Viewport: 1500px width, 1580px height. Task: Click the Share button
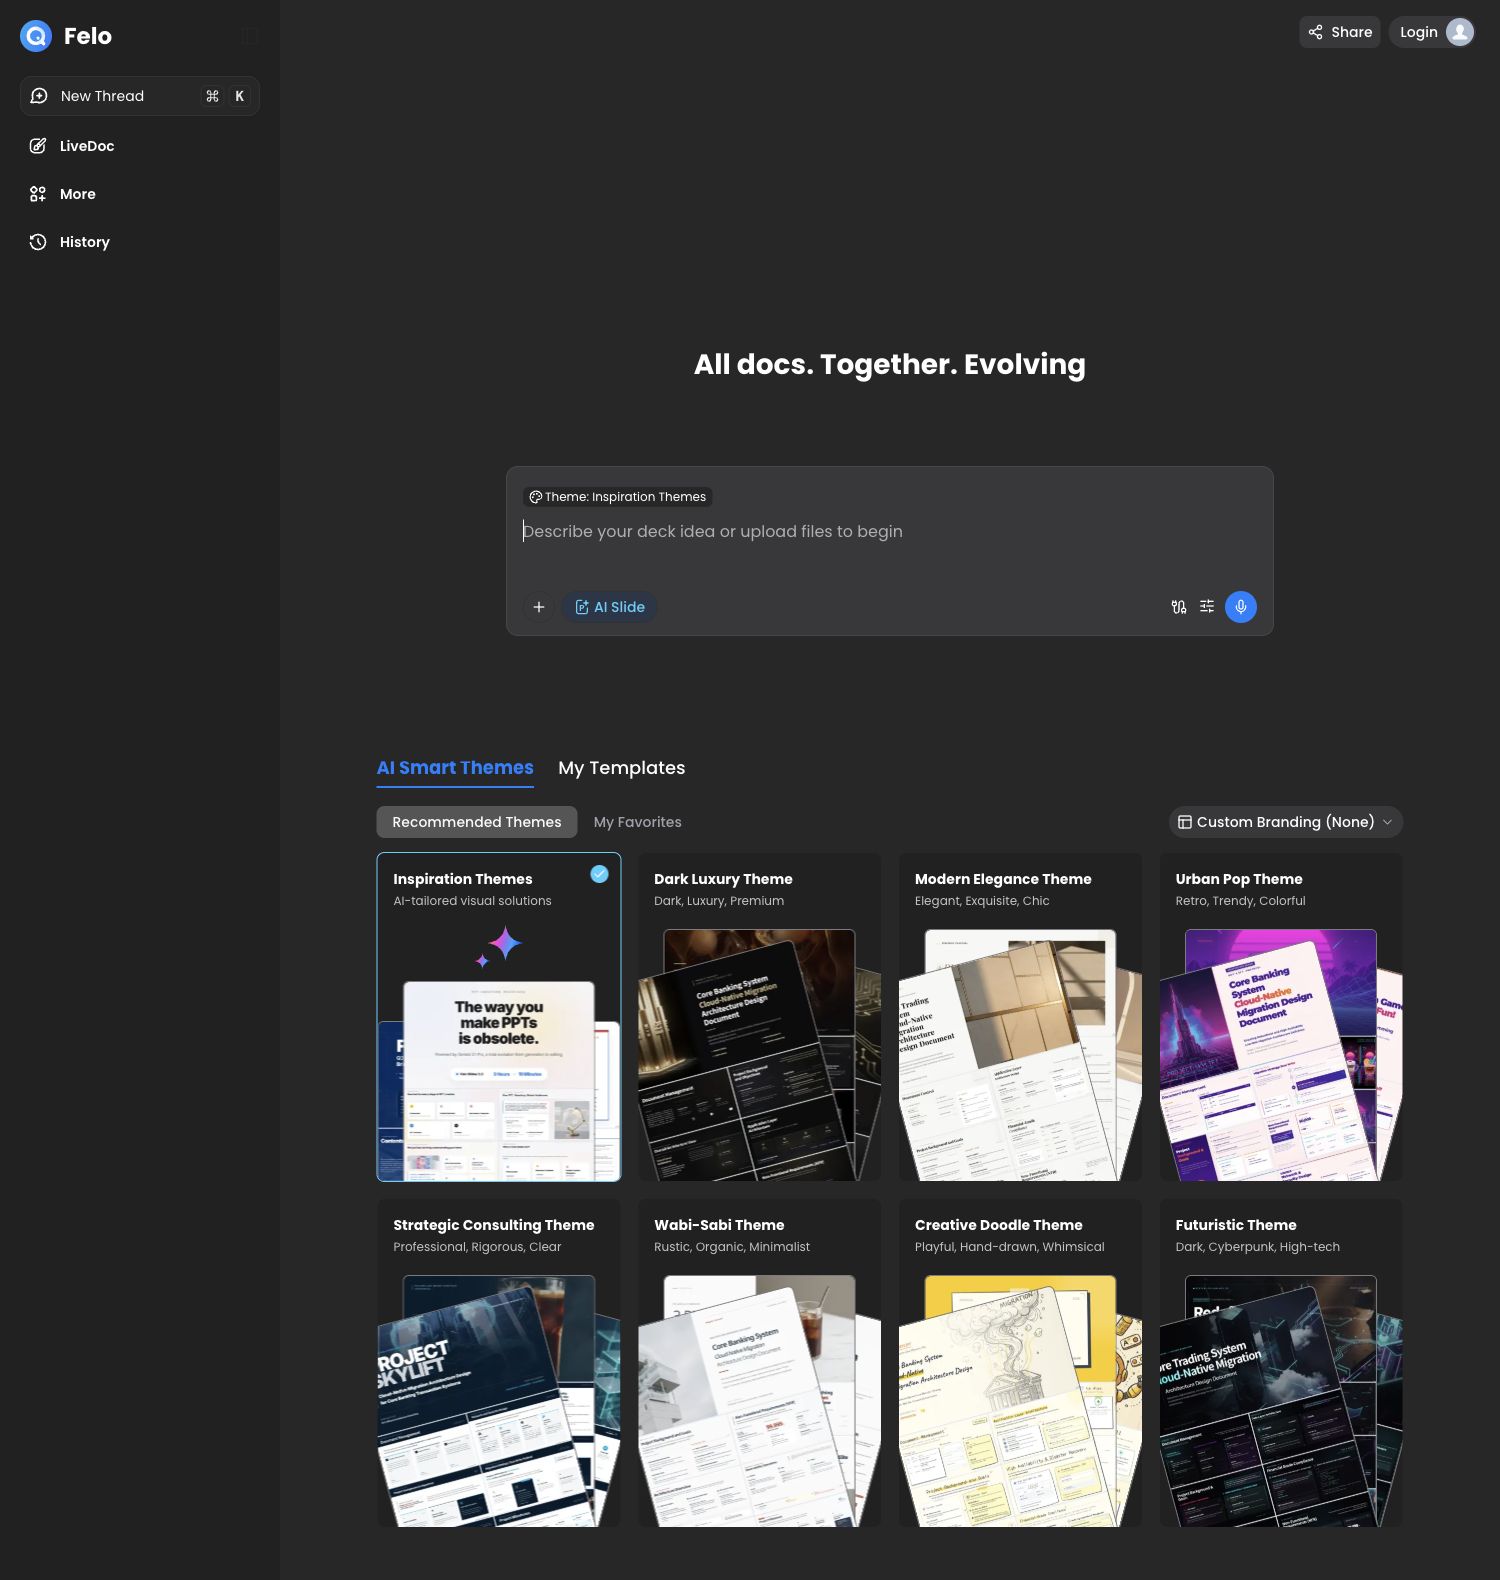click(x=1340, y=32)
